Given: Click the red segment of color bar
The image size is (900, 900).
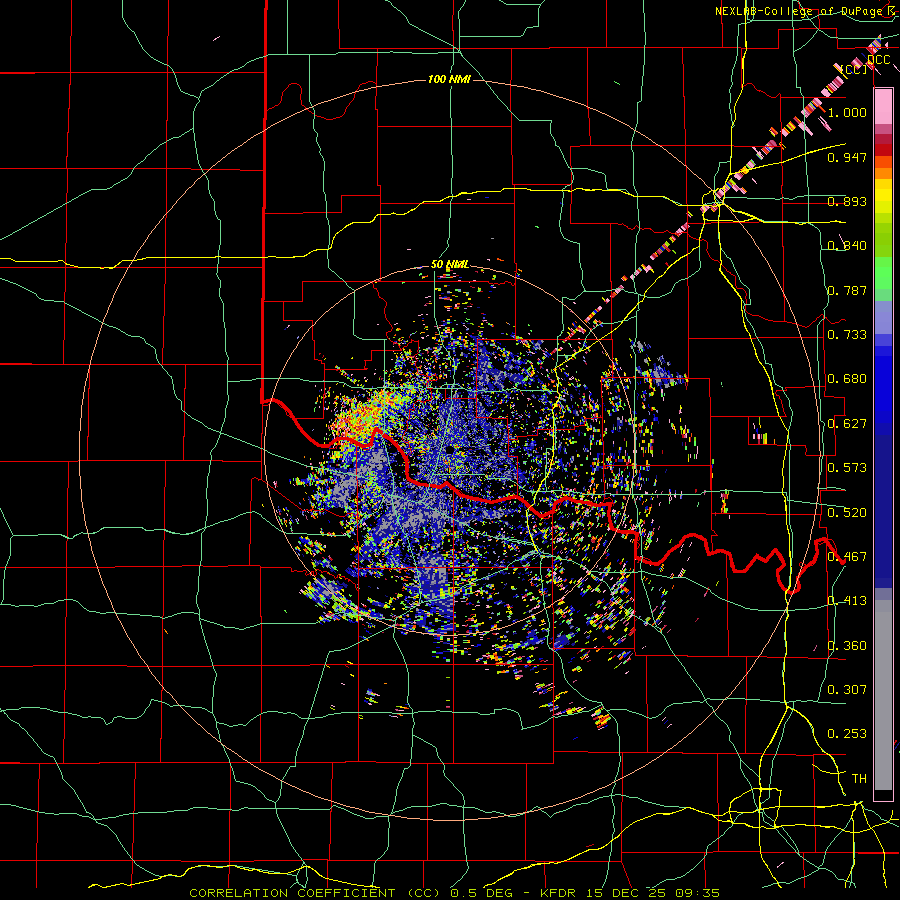Looking at the screenshot, I should click(883, 149).
